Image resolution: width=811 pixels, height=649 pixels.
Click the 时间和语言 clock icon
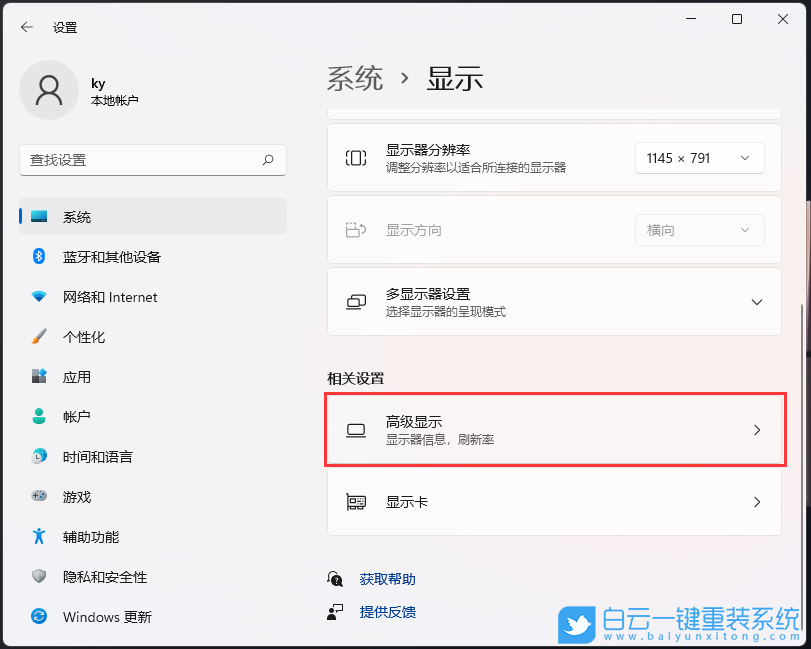pyautogui.click(x=39, y=457)
